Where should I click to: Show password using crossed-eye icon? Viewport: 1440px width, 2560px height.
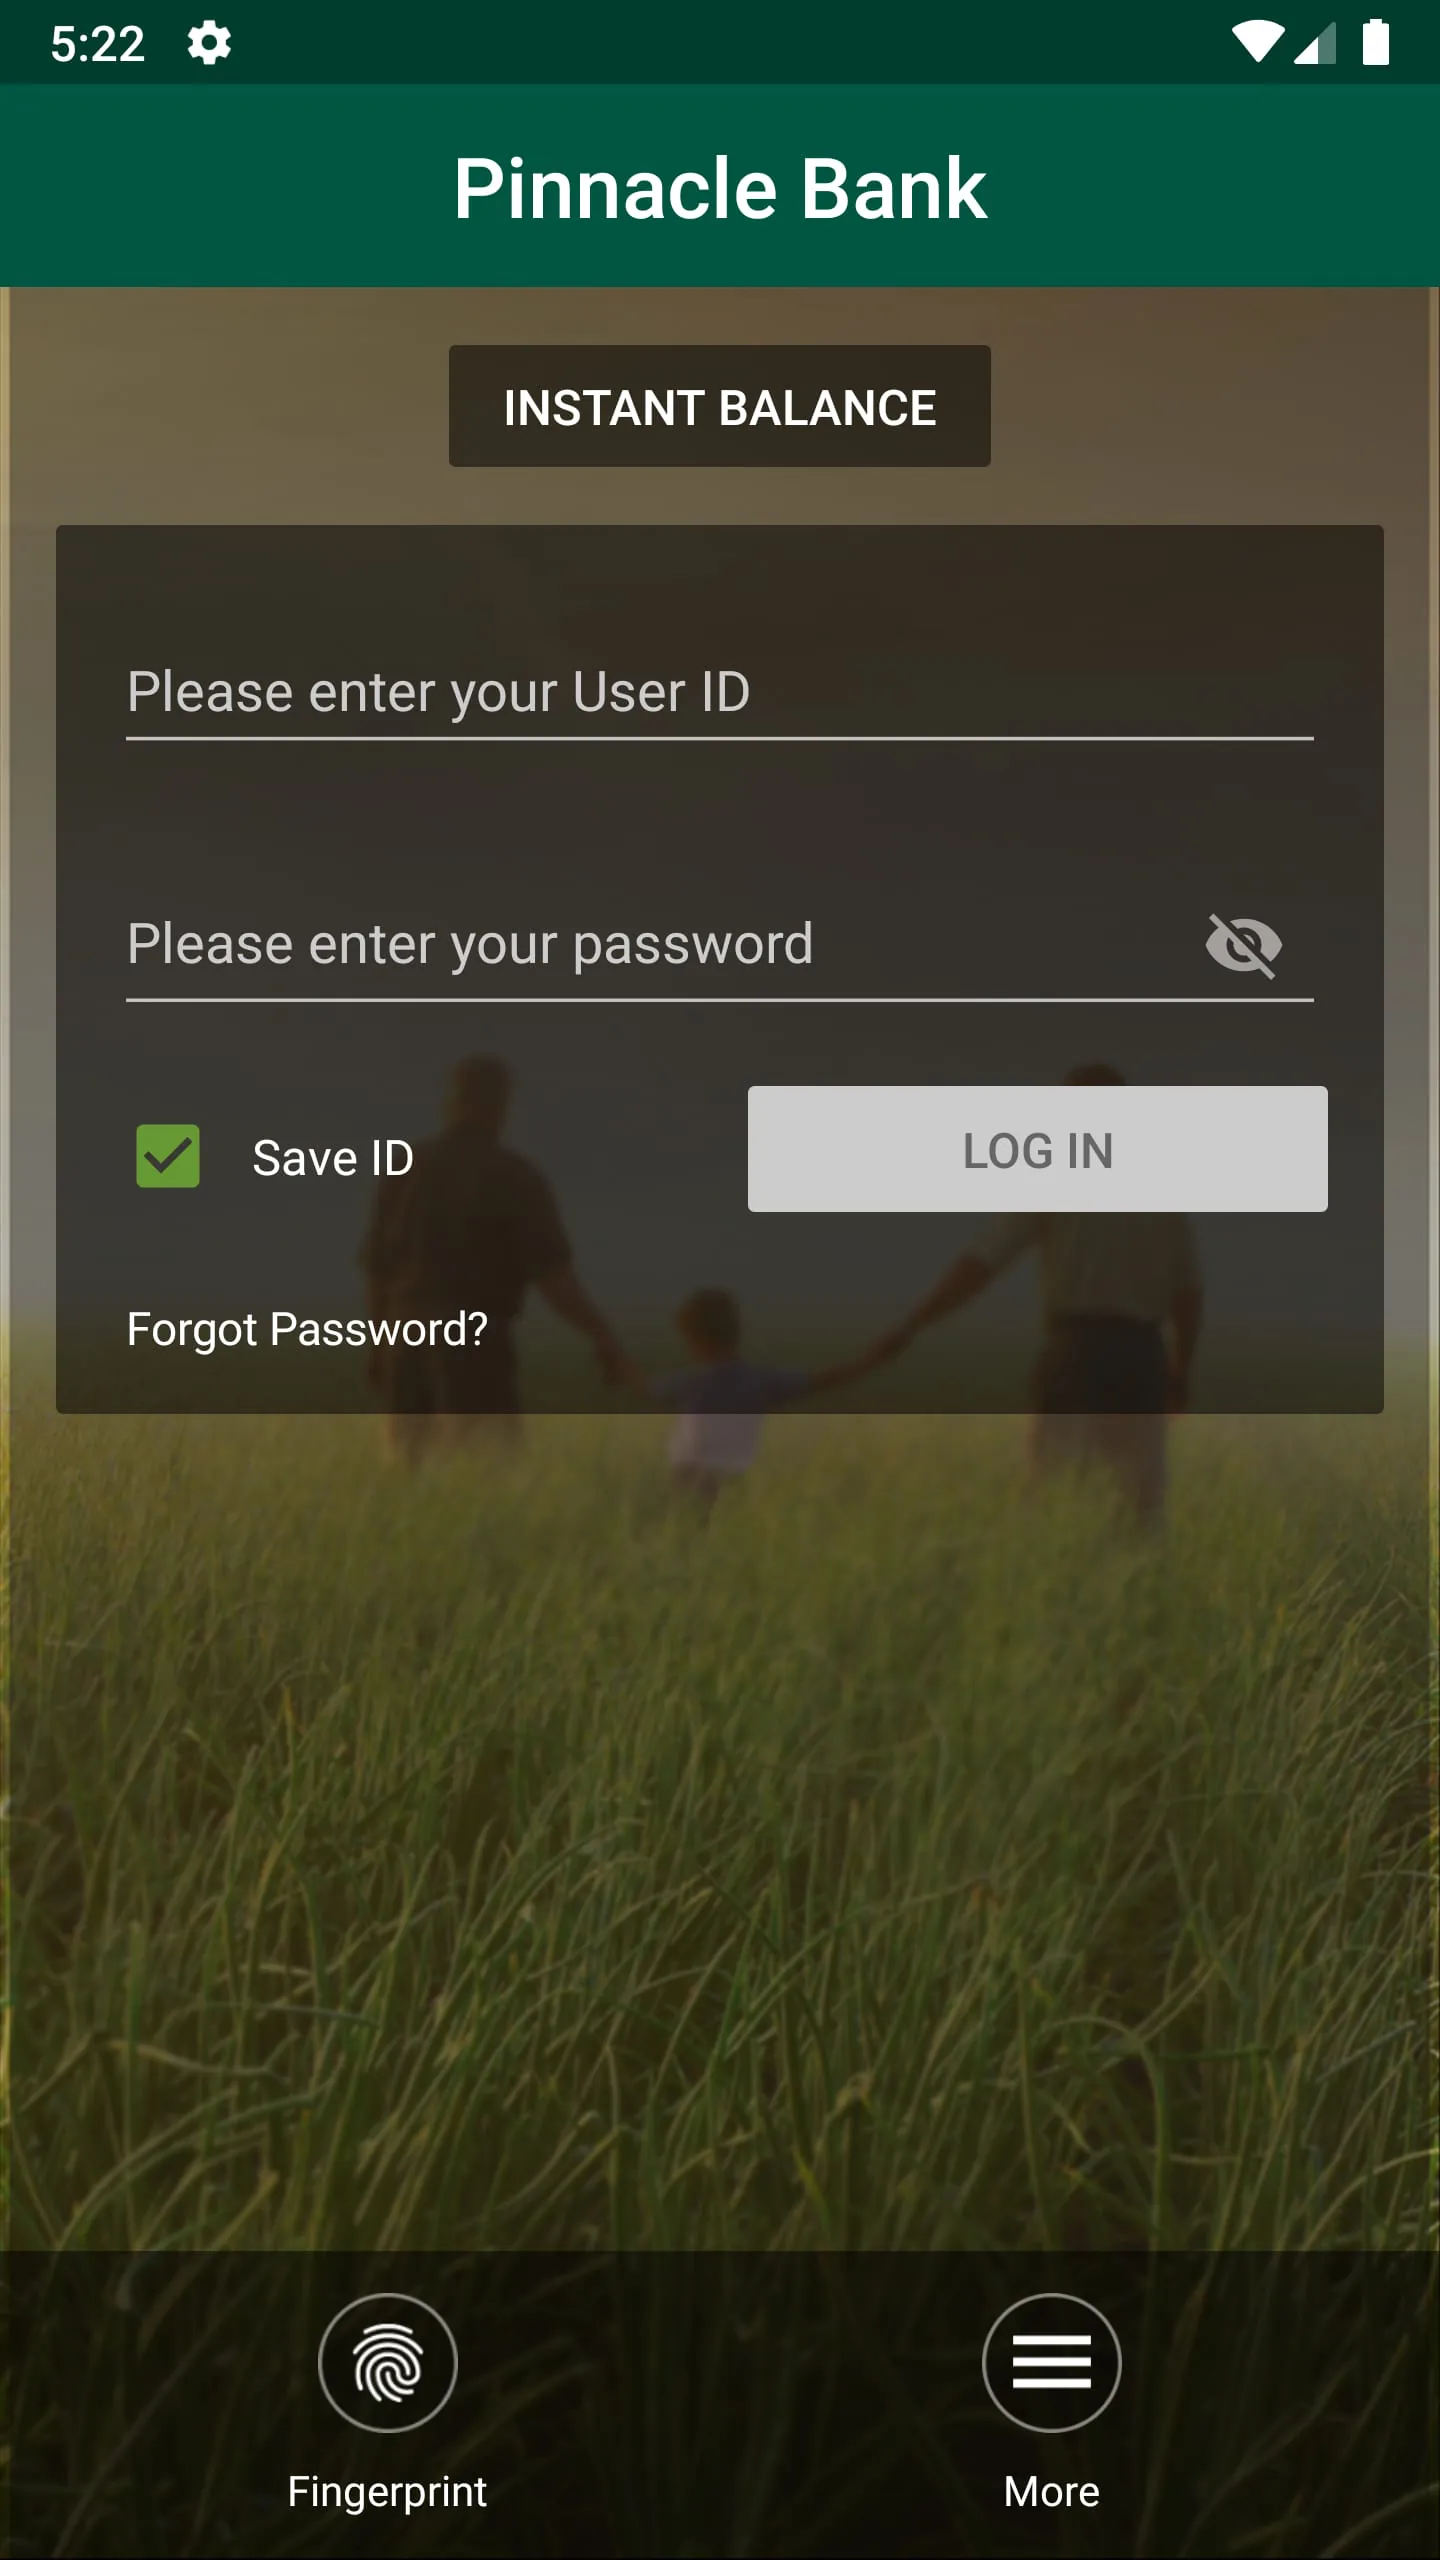pyautogui.click(x=1243, y=945)
